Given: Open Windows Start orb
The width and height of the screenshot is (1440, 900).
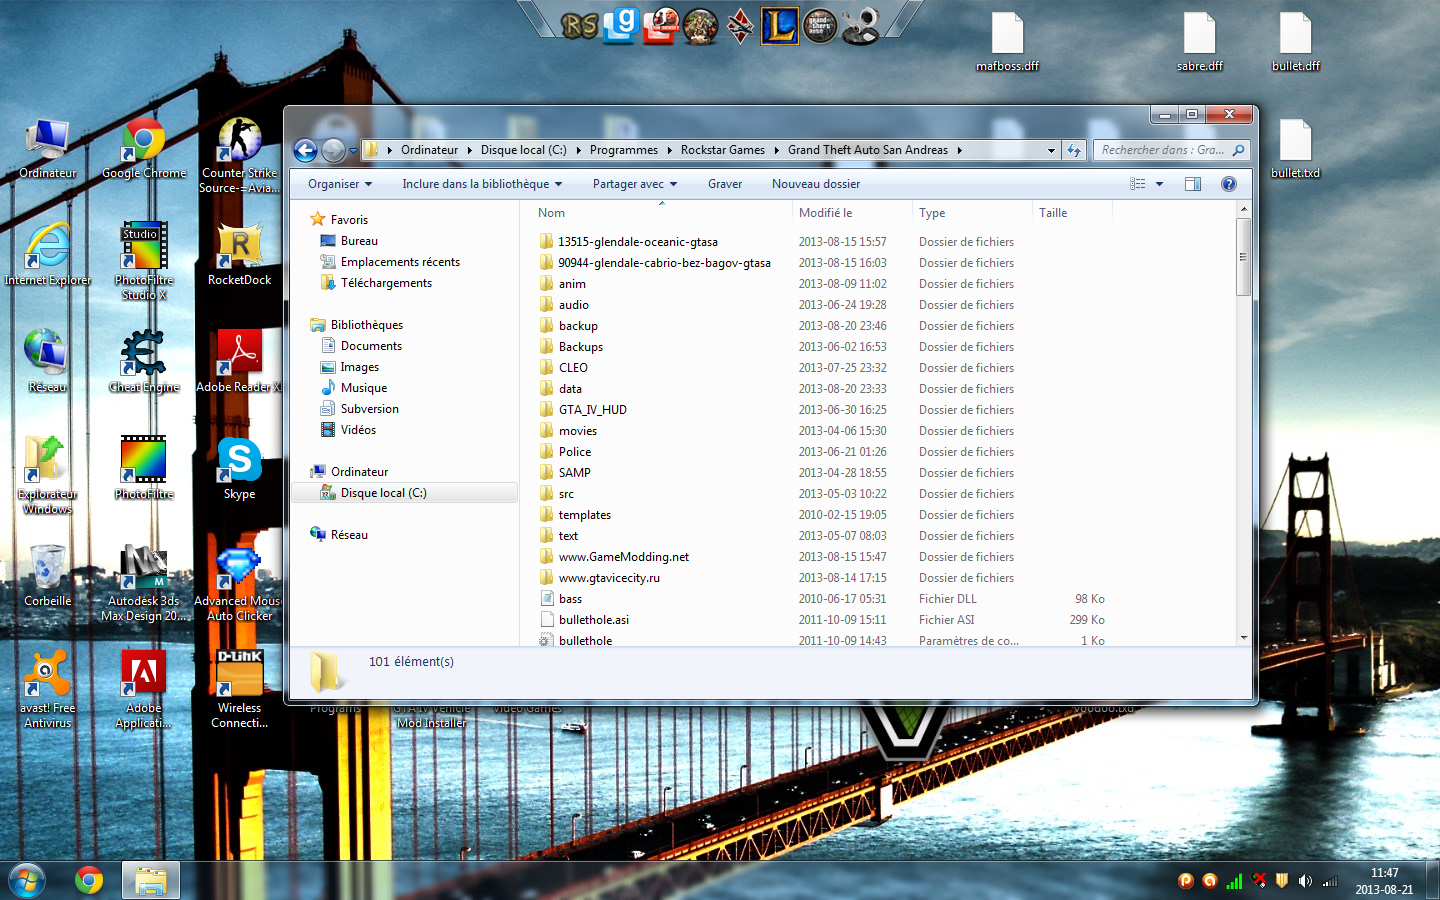Looking at the screenshot, I should [27, 881].
